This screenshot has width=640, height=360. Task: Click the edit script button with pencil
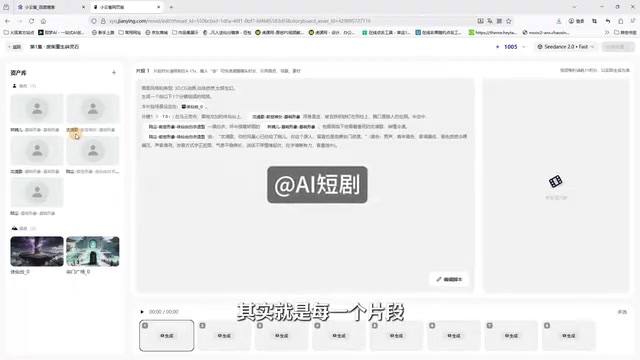coord(449,279)
